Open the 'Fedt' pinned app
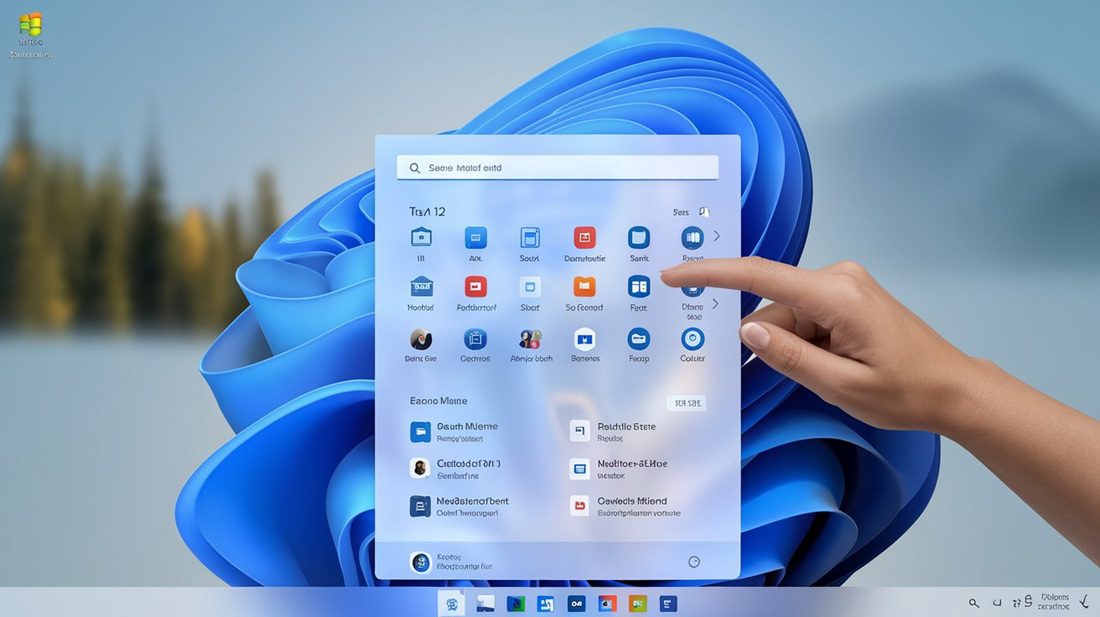Screen dimensions: 1100x617 pyautogui.click(x=638, y=287)
